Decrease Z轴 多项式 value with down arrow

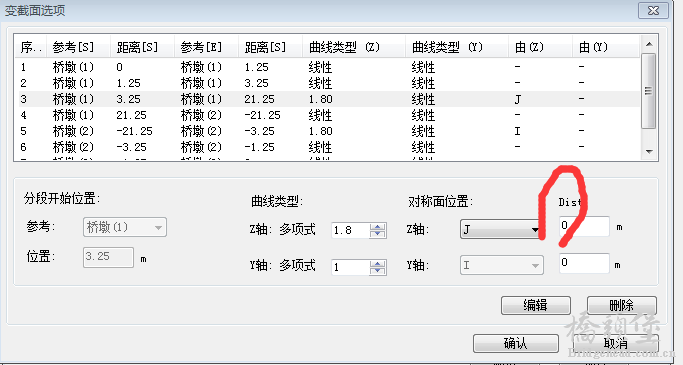[x=378, y=234]
